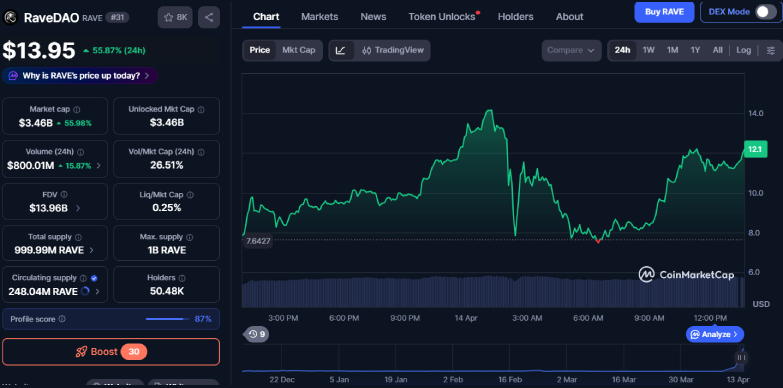
Task: Expand Volume (24h) details chevron
Action: pyautogui.click(x=98, y=166)
